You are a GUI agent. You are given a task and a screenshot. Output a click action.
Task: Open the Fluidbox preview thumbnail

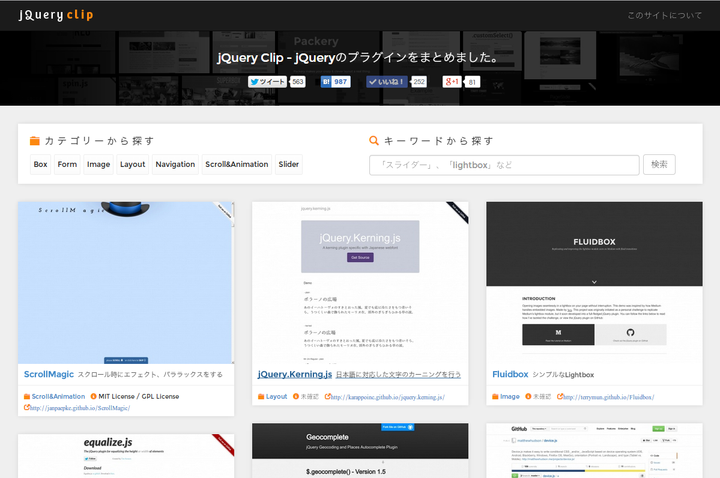[594, 283]
